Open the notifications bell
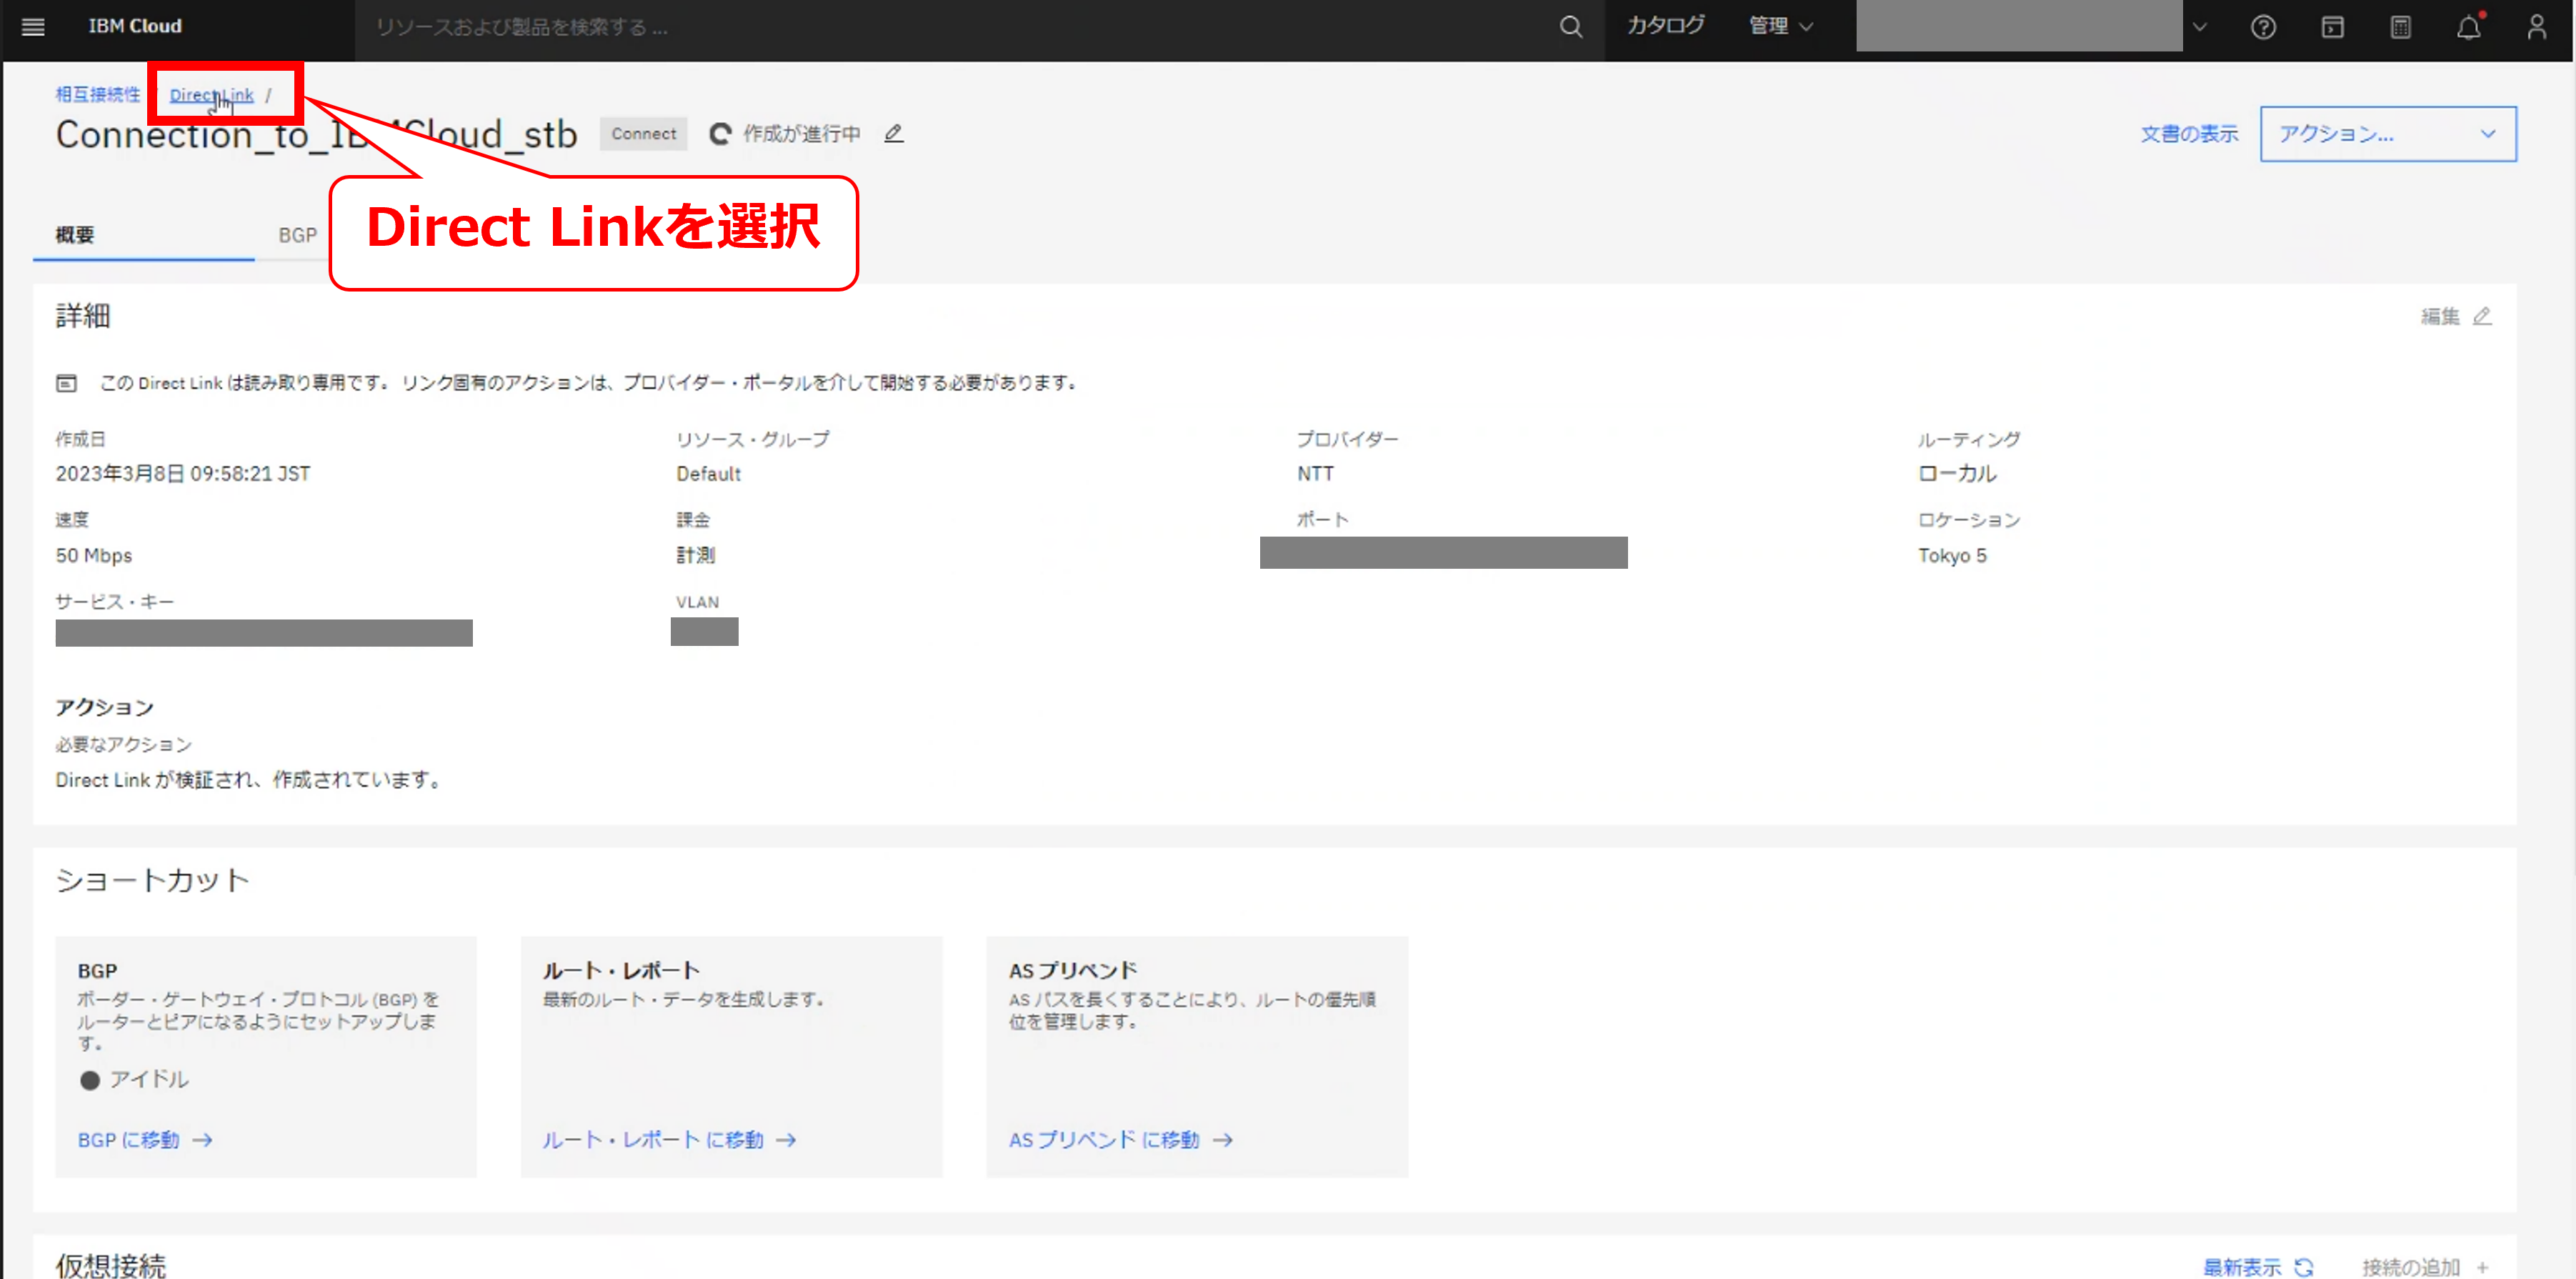Image resolution: width=2576 pixels, height=1279 pixels. click(2468, 27)
